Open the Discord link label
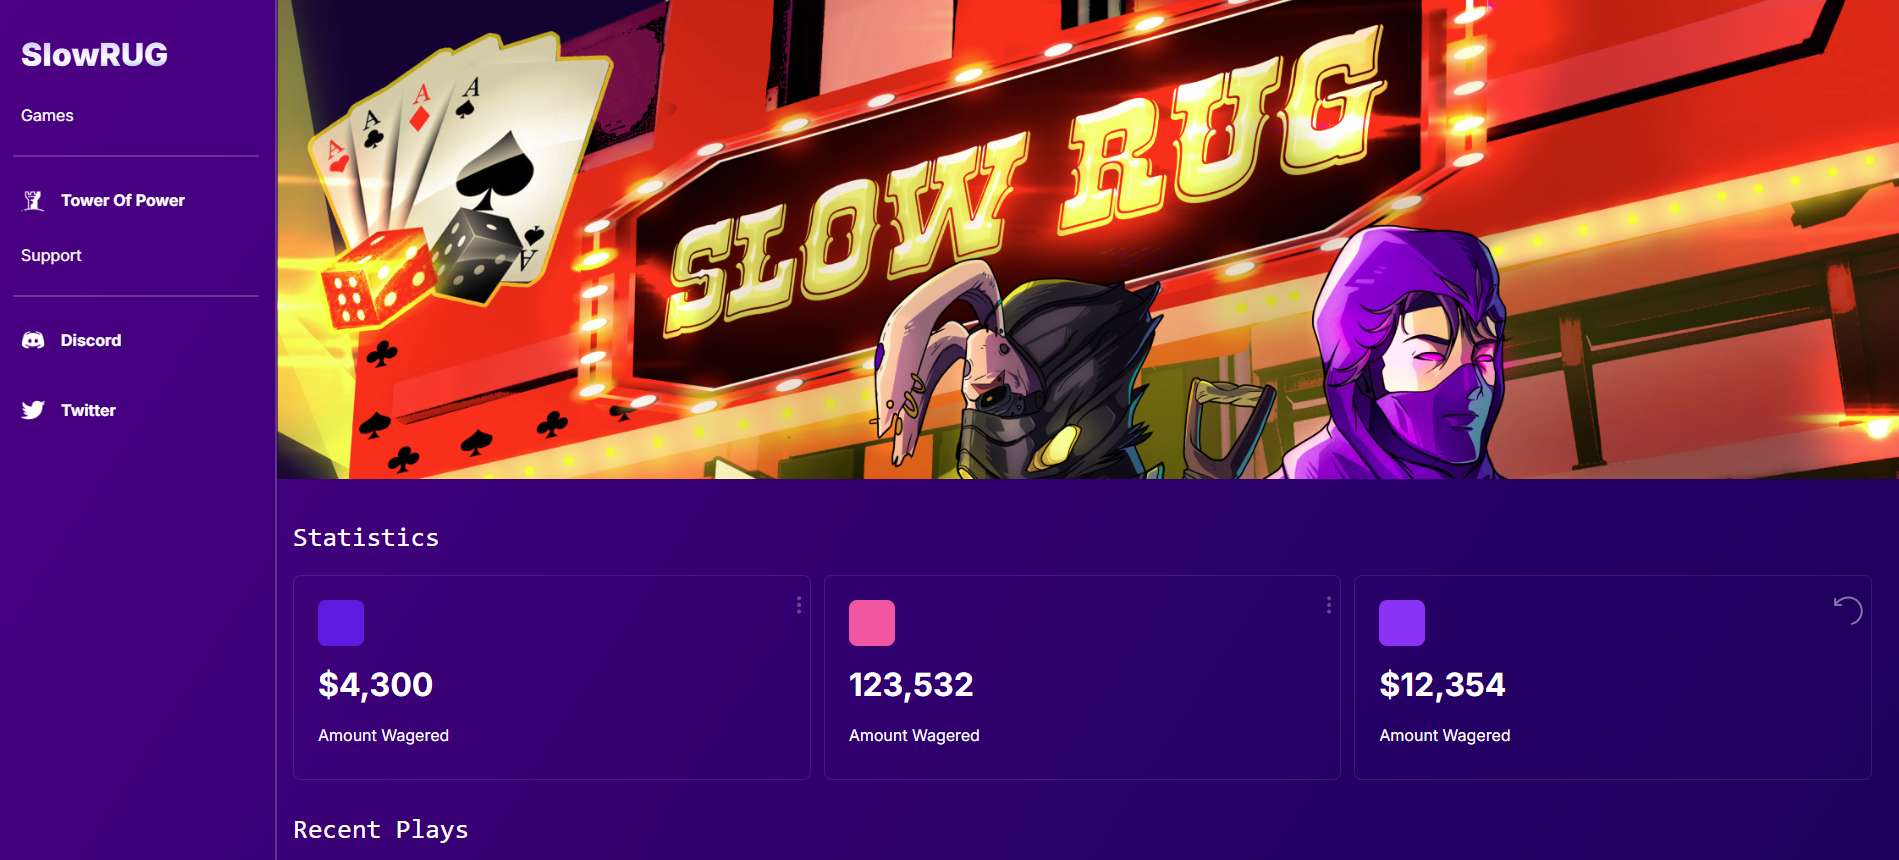 (91, 341)
